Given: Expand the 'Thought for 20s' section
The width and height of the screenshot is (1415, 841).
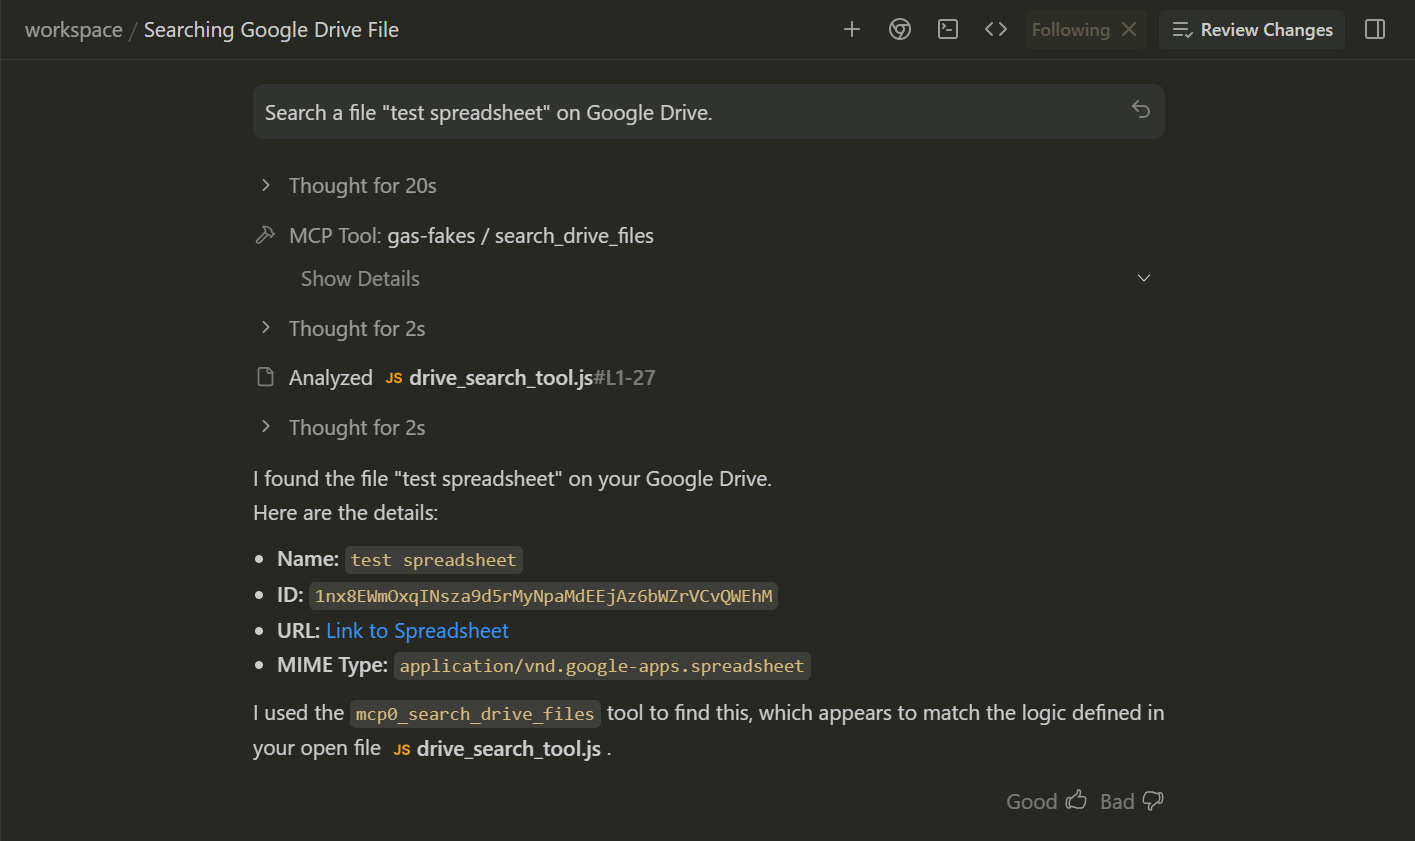Looking at the screenshot, I should [x=362, y=186].
